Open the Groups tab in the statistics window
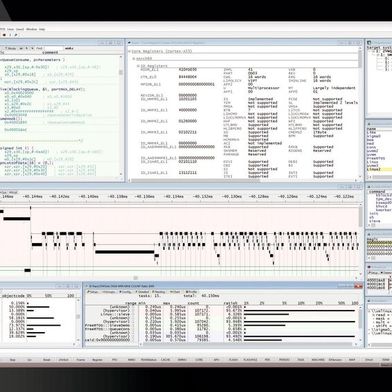 coord(108,292)
